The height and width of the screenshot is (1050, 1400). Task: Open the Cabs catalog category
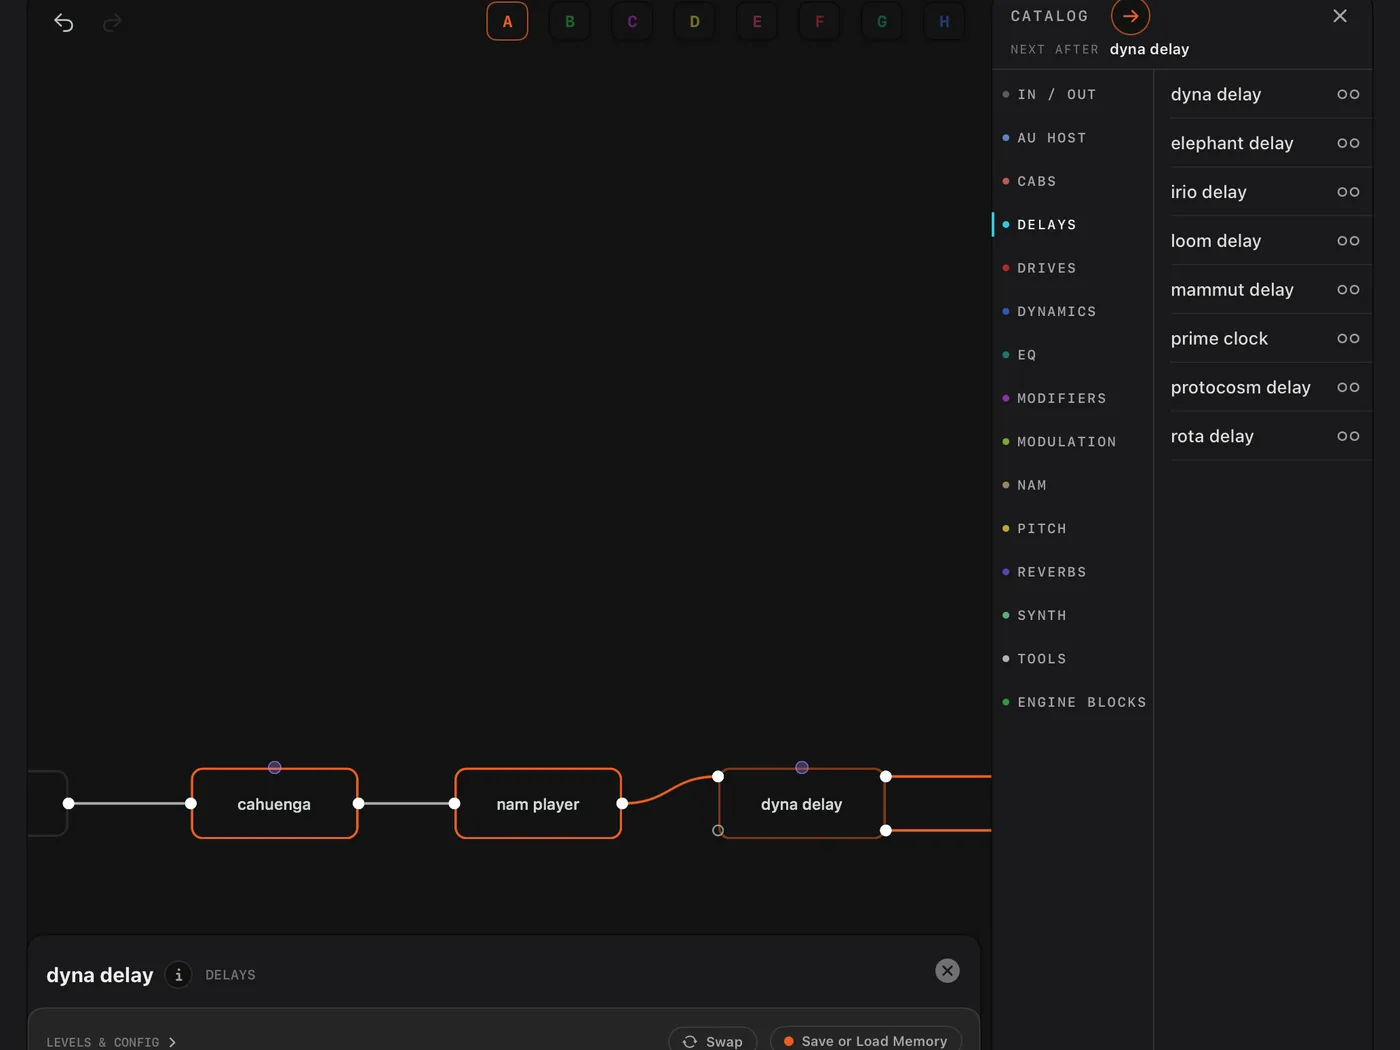tap(1036, 181)
